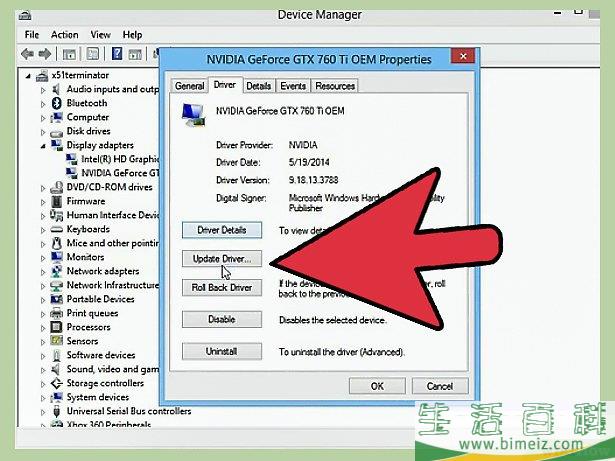The height and width of the screenshot is (461, 615).
Task: Switch to the Details tab
Action: point(258,86)
